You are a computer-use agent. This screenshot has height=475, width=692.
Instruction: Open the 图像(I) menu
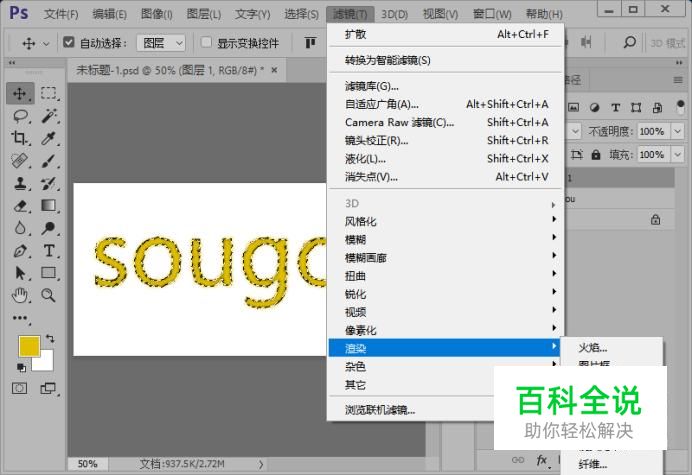pos(156,14)
